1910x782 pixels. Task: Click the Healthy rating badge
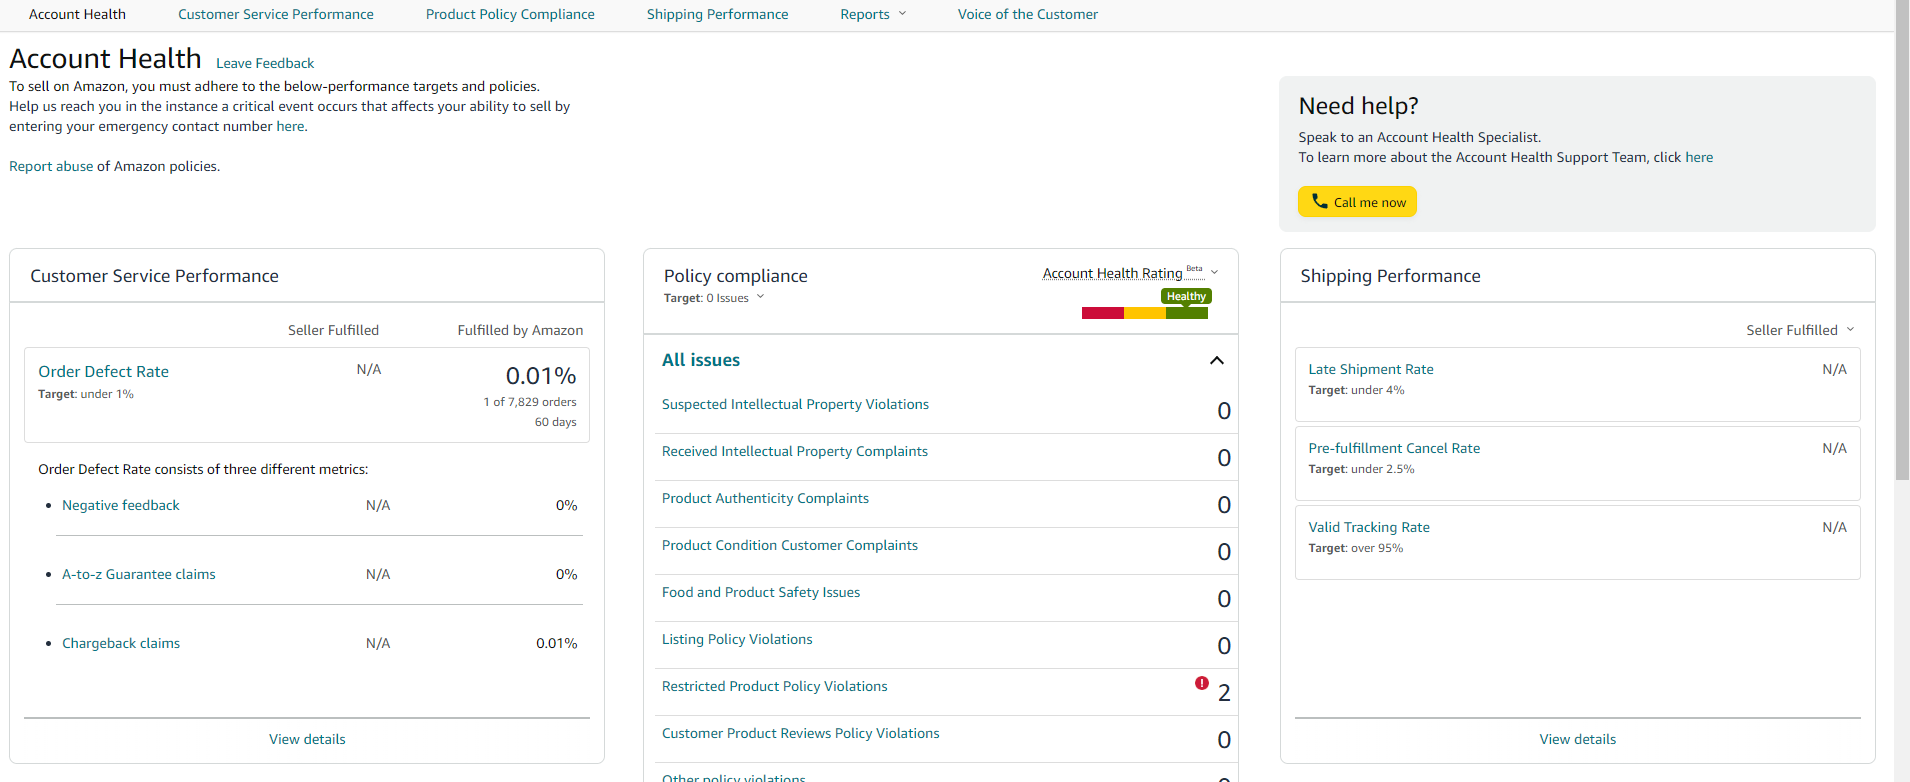1186,296
